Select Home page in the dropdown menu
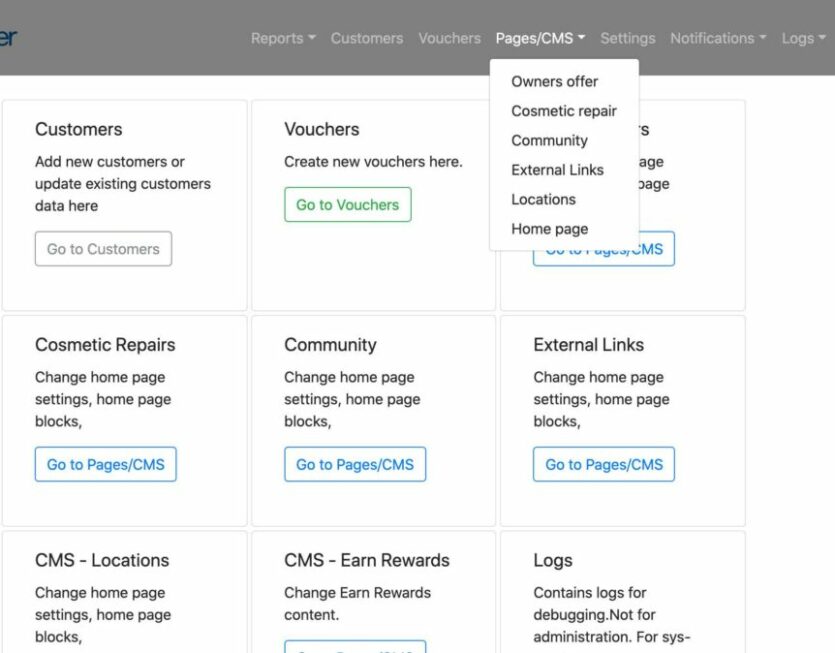Image resolution: width=835 pixels, height=653 pixels. pyautogui.click(x=549, y=229)
